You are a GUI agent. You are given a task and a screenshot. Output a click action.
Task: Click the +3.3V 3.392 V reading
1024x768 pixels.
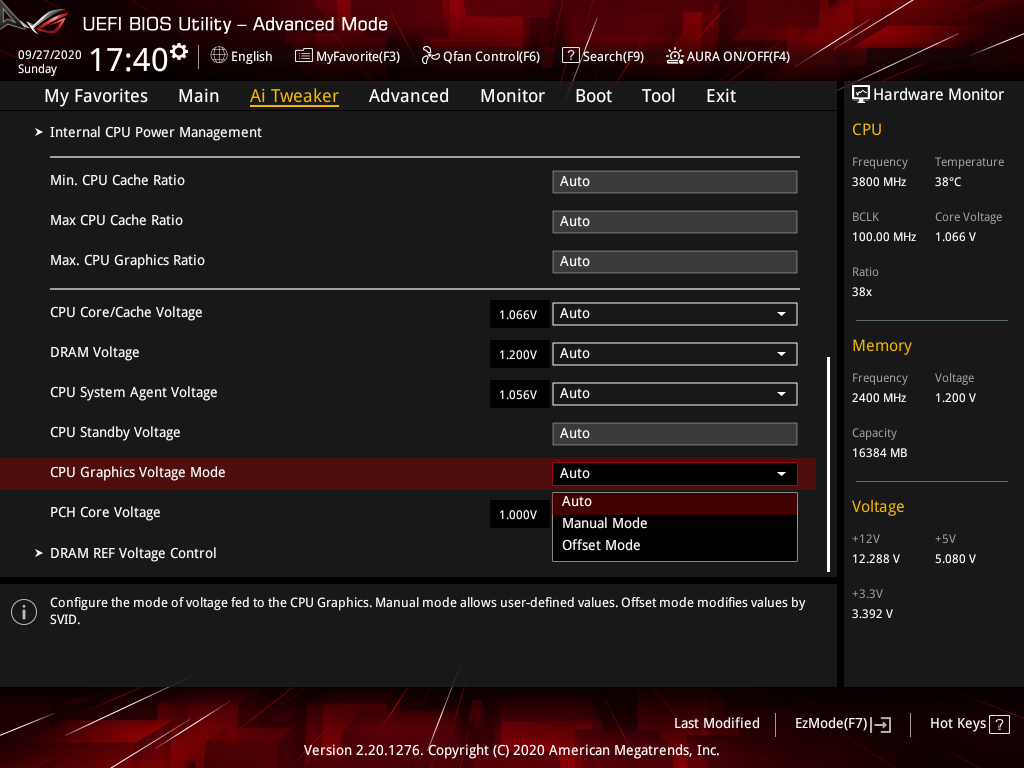872,613
